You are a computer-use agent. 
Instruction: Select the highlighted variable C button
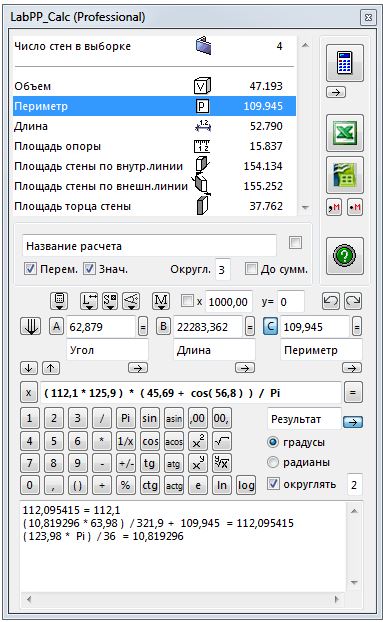tap(270, 327)
